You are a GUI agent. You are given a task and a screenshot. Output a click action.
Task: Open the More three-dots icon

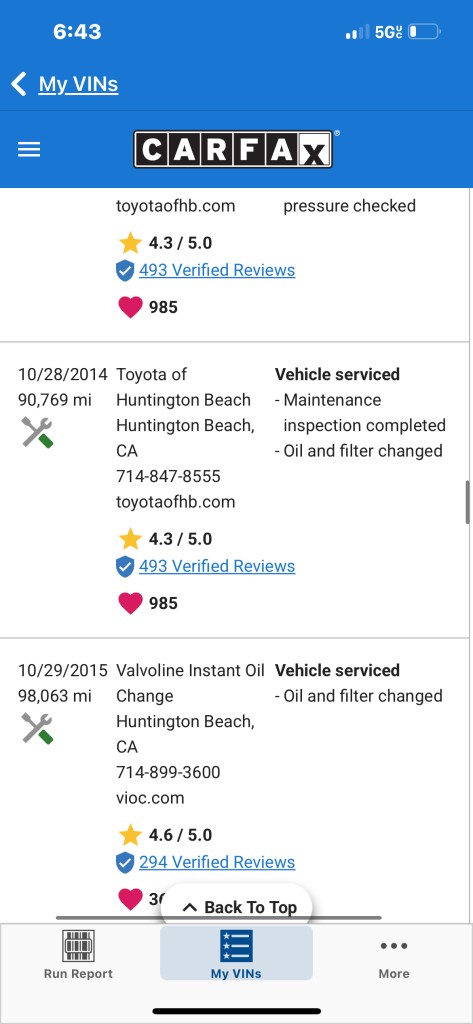(394, 946)
